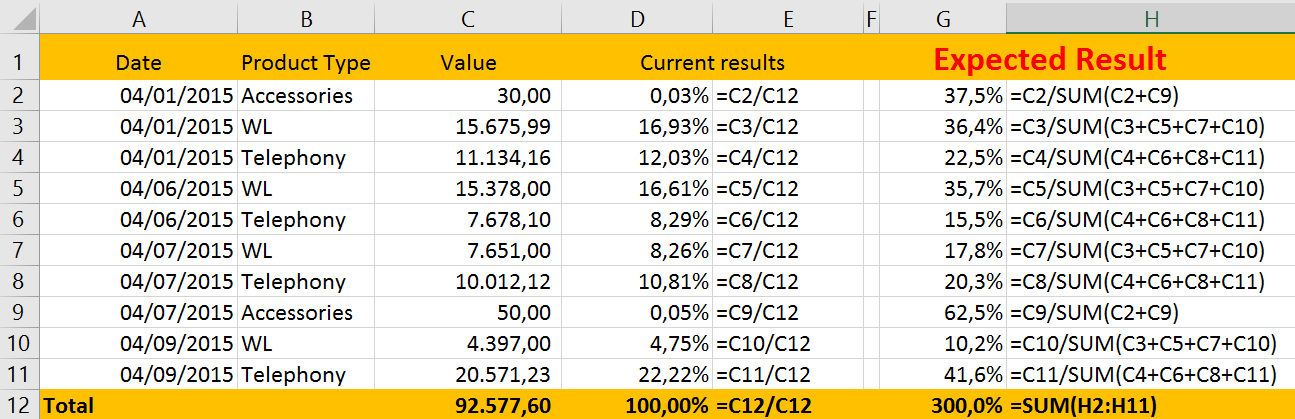
Task: Select row 5 header
Action: click(19, 188)
